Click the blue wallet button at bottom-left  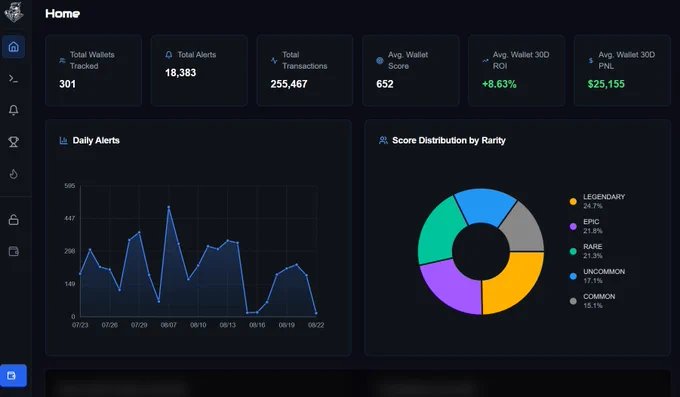(x=13, y=375)
